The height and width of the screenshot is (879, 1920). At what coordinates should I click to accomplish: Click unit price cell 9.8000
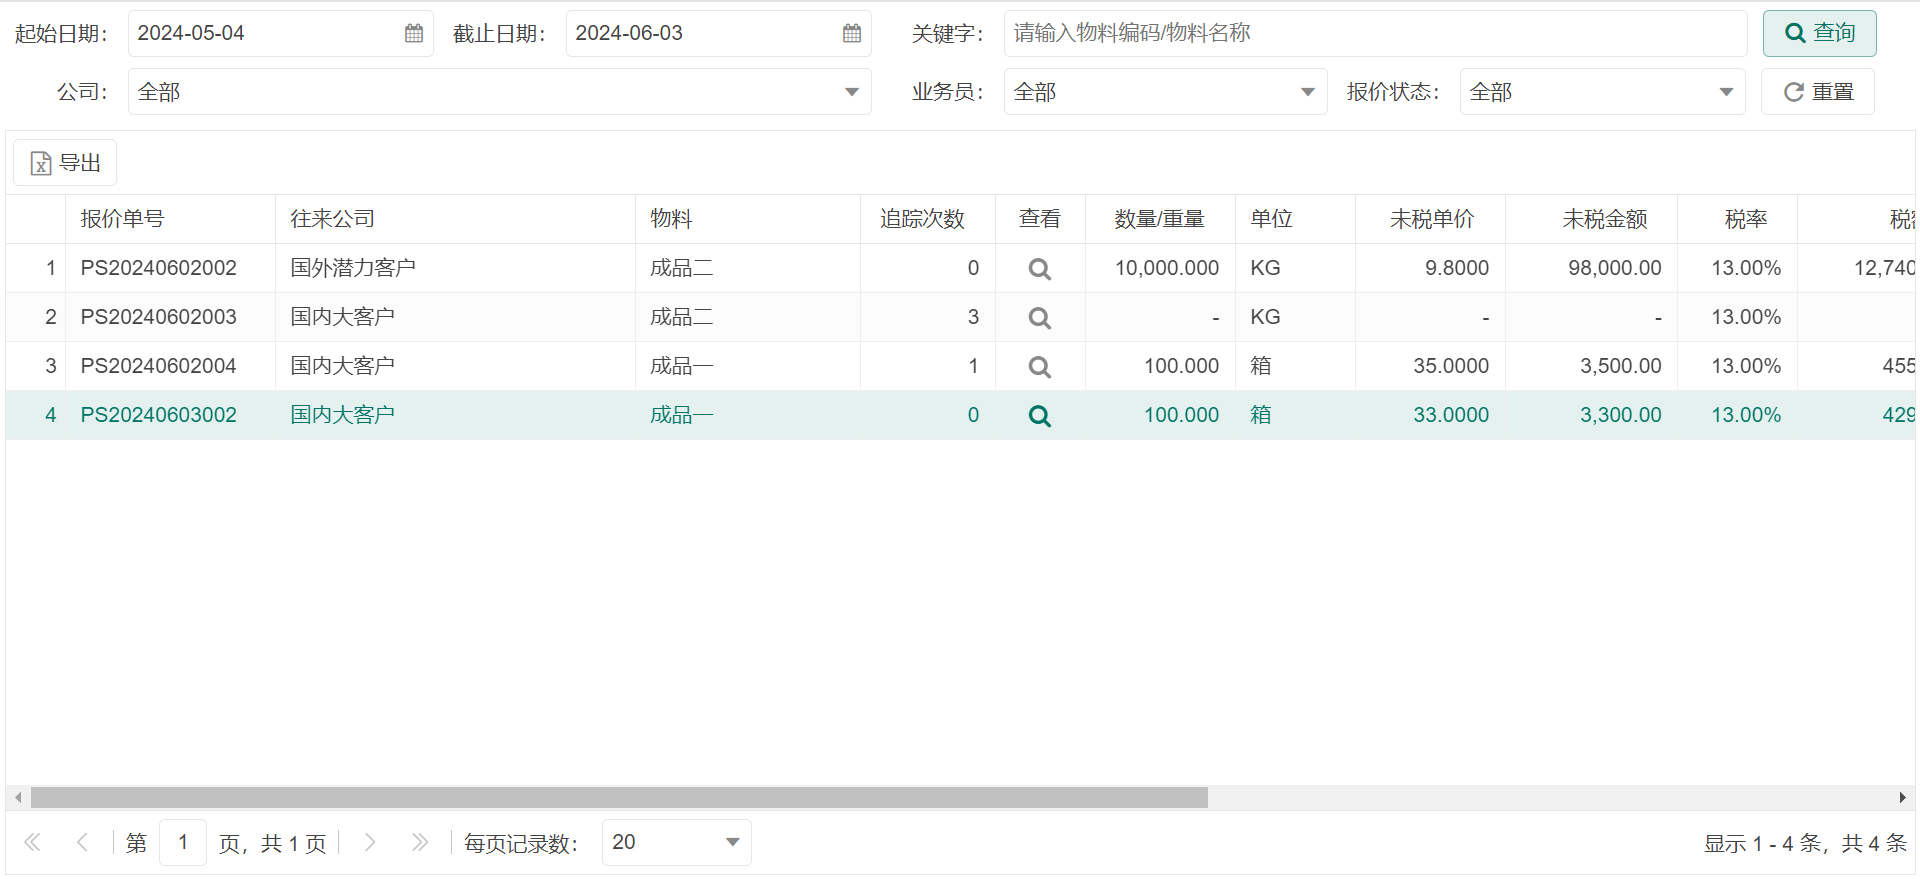[x=1457, y=268]
